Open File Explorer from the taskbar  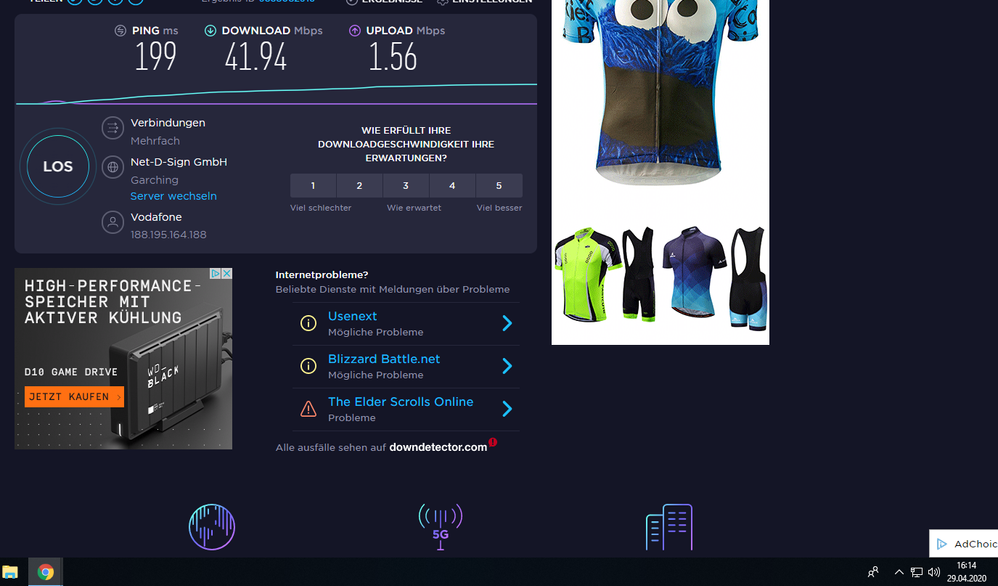click(10, 572)
